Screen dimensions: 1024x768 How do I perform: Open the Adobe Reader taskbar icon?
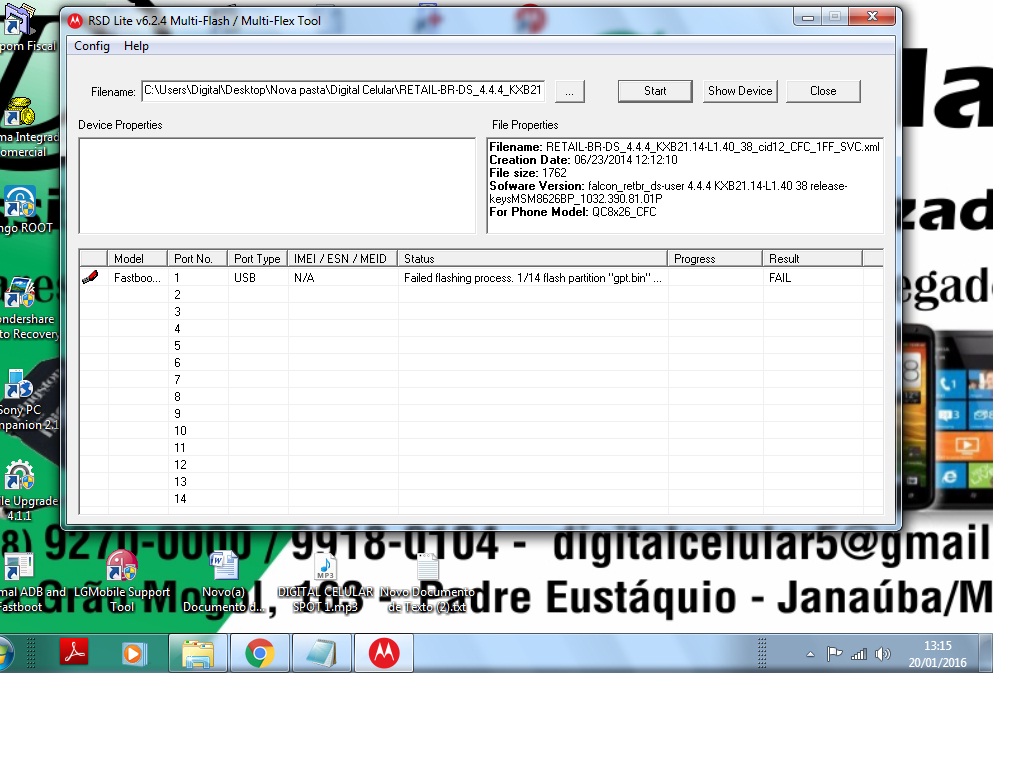[x=74, y=652]
